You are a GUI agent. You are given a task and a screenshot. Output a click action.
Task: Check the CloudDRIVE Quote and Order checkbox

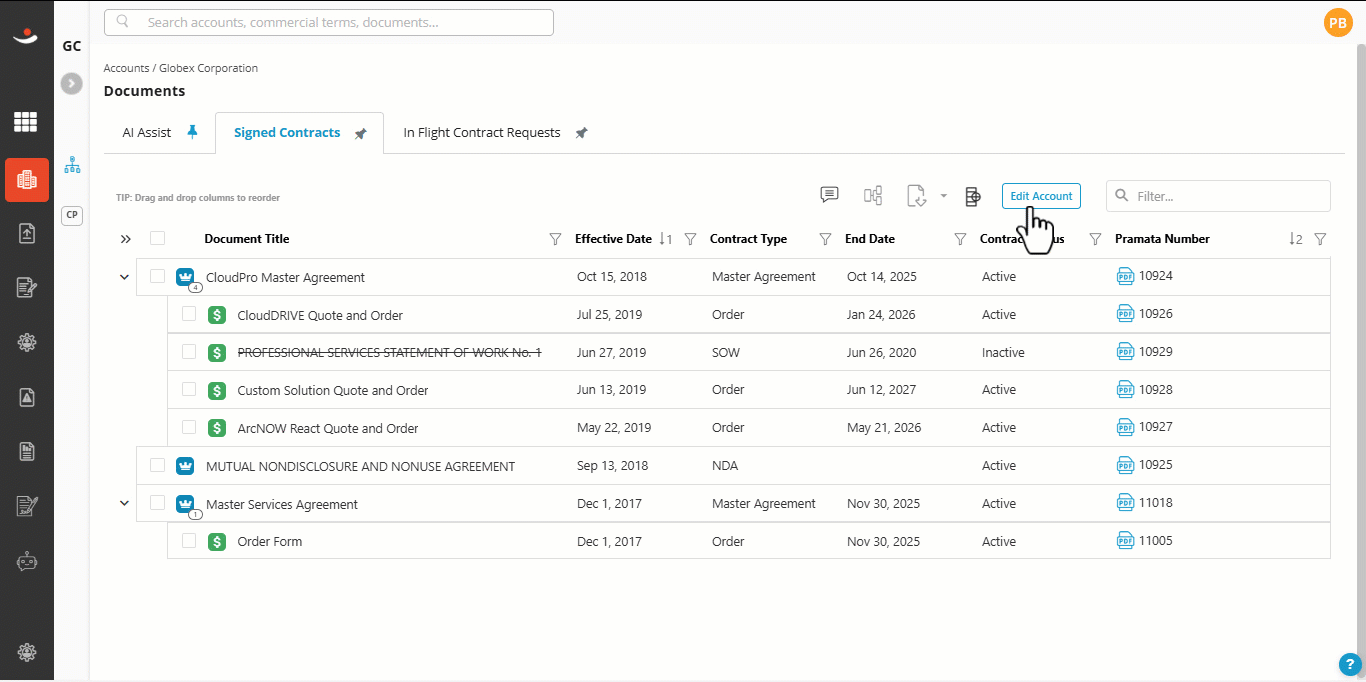pos(189,314)
